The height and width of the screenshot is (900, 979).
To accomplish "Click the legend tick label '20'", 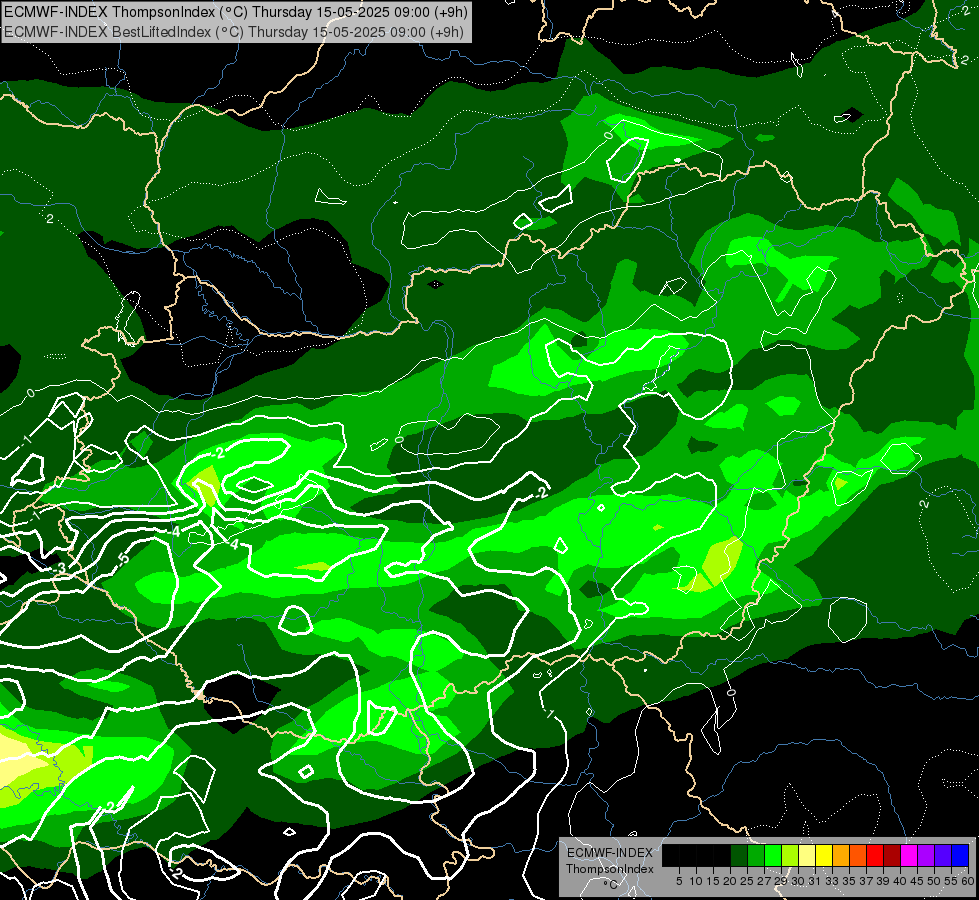I will click(731, 881).
